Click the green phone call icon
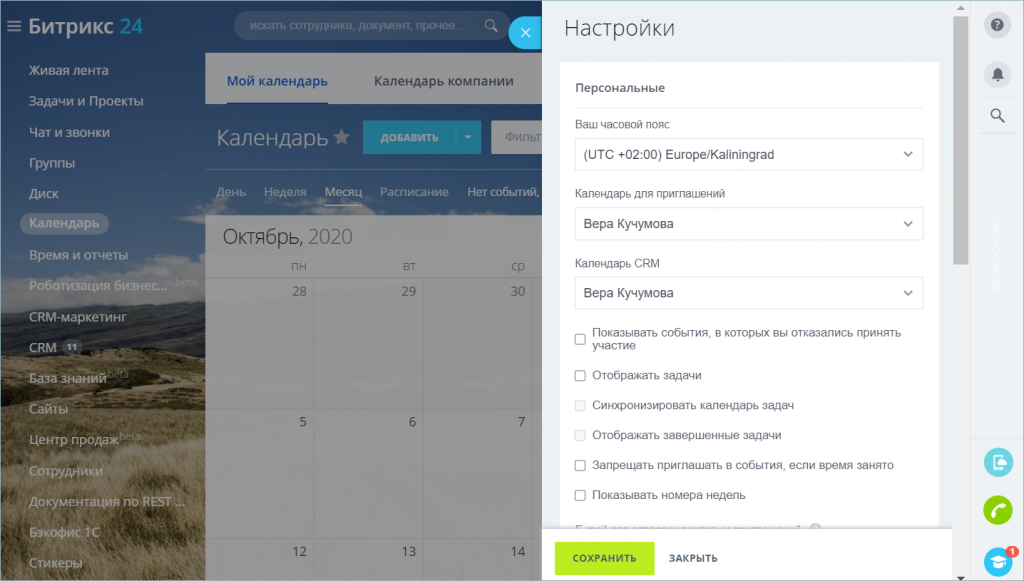 coord(998,510)
